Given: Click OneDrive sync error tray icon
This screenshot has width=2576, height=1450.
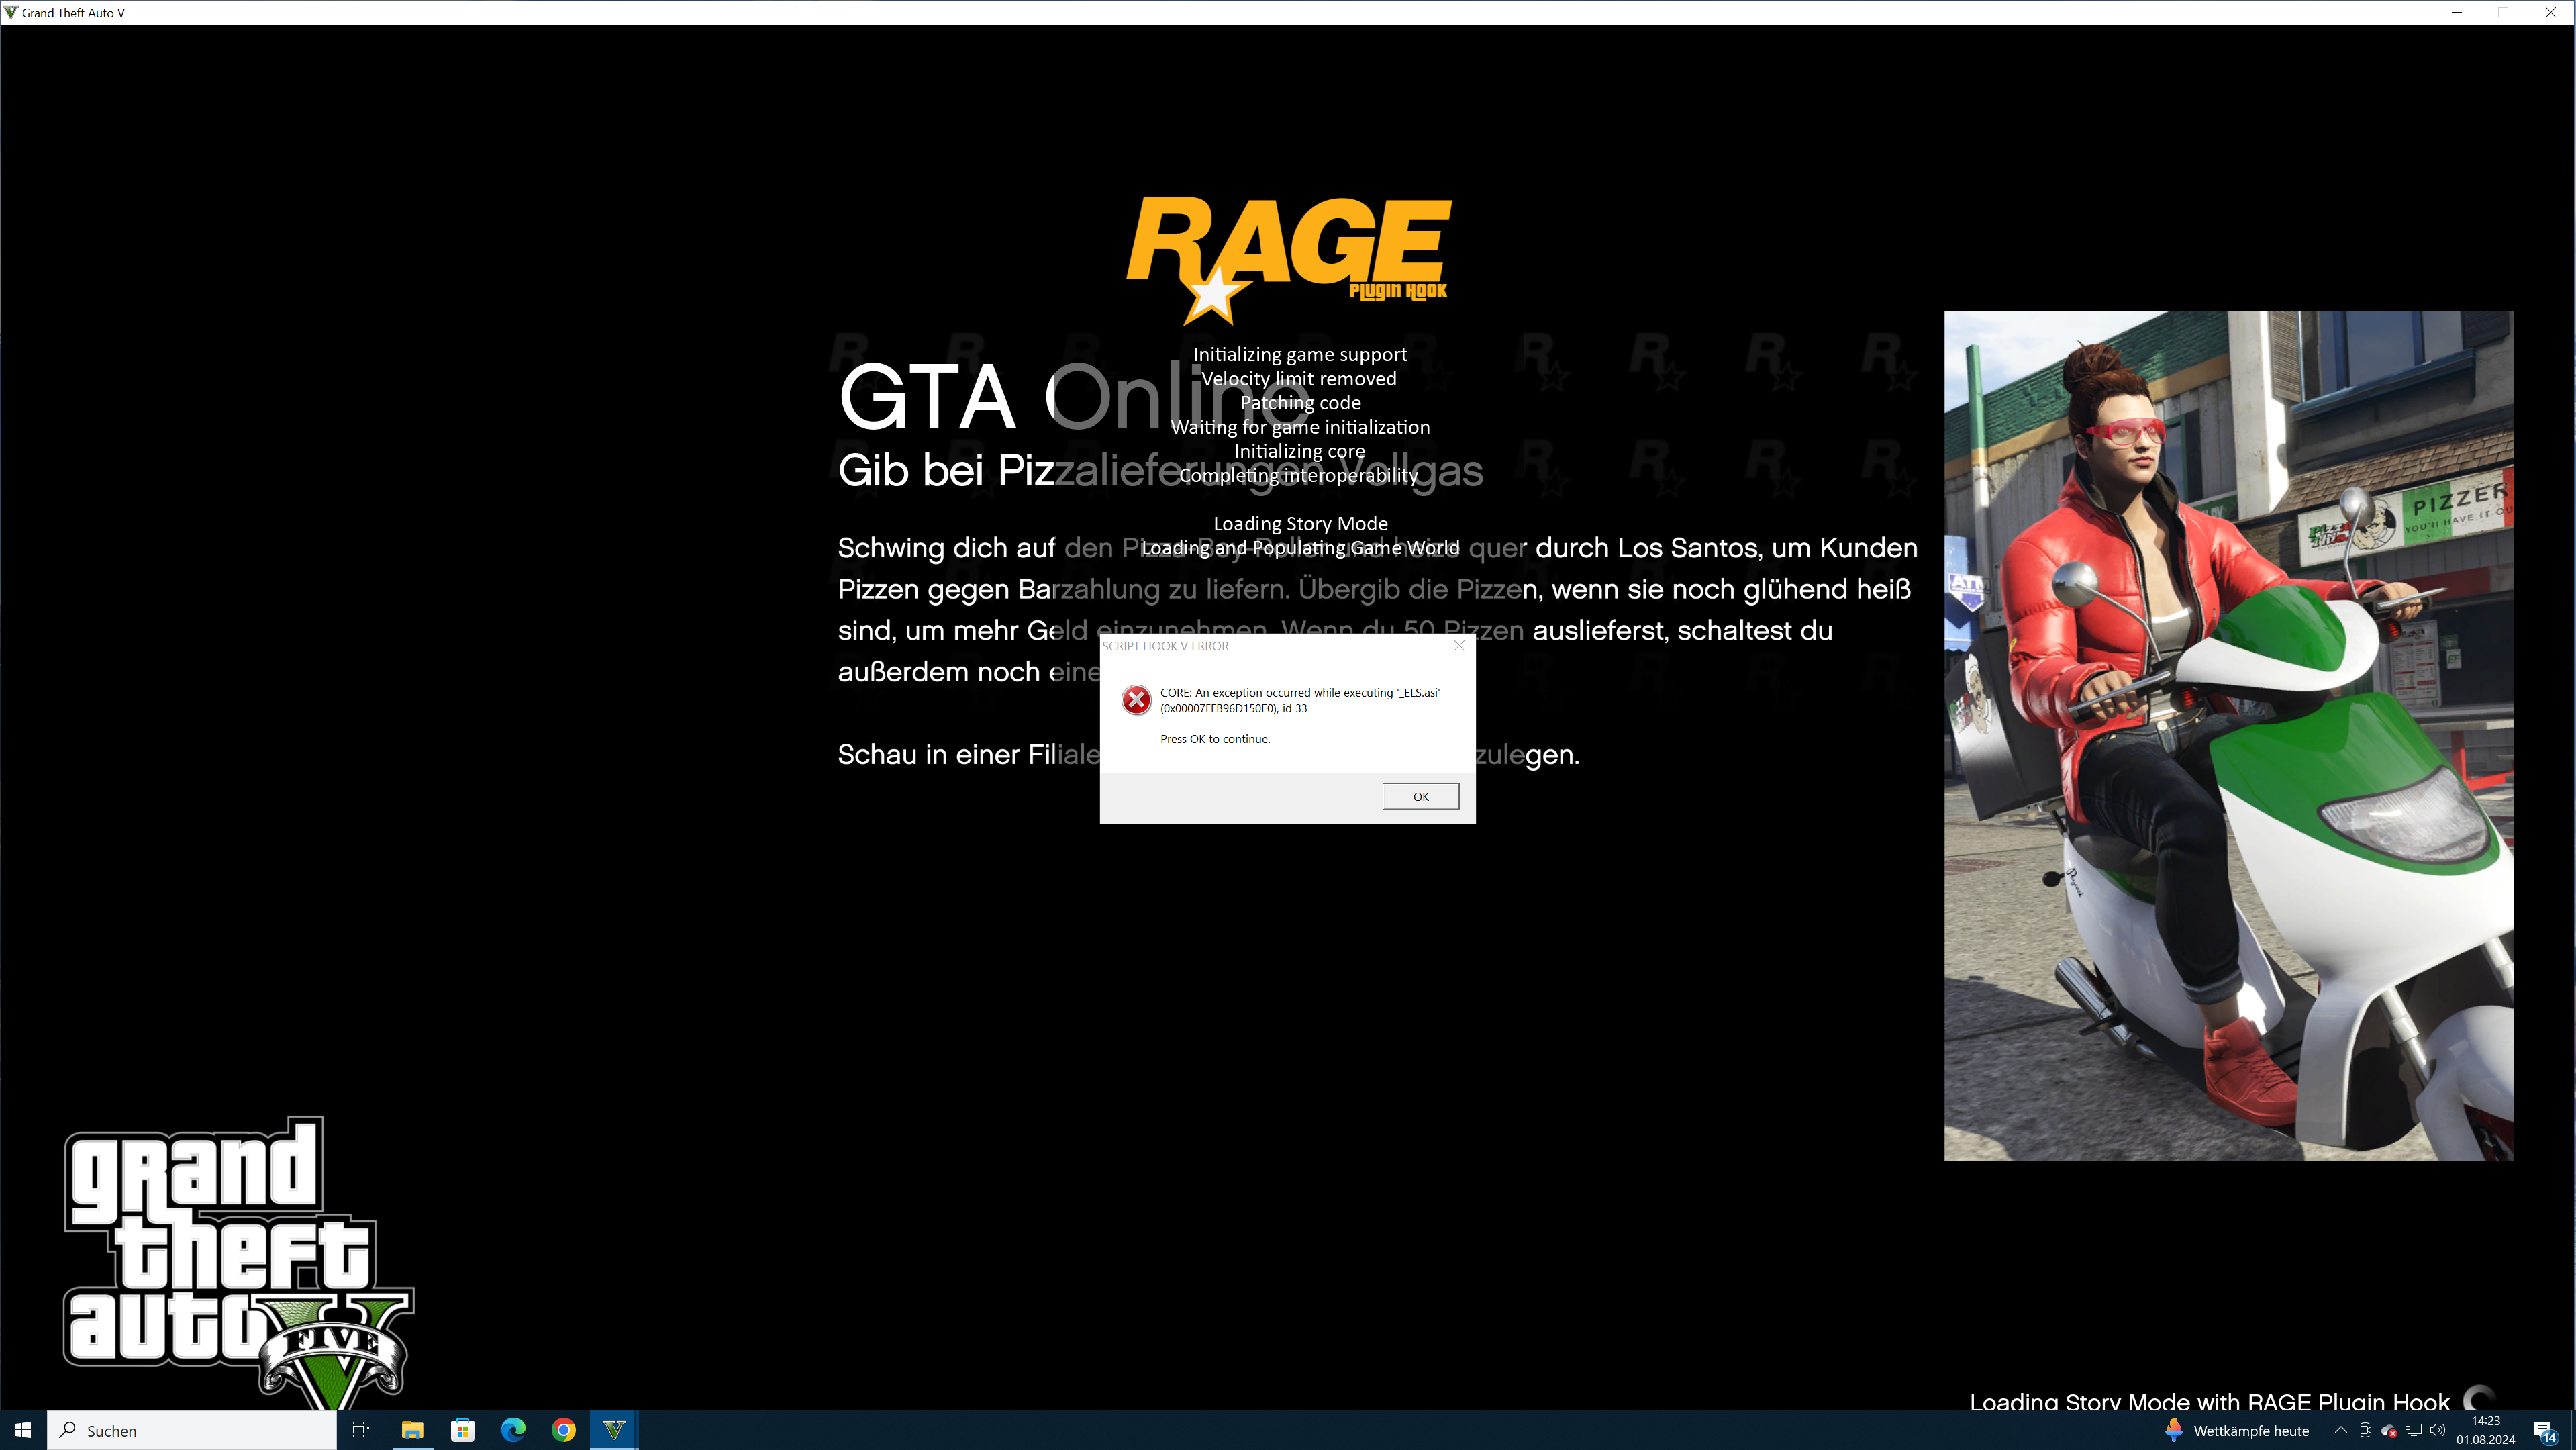Looking at the screenshot, I should (2389, 1431).
